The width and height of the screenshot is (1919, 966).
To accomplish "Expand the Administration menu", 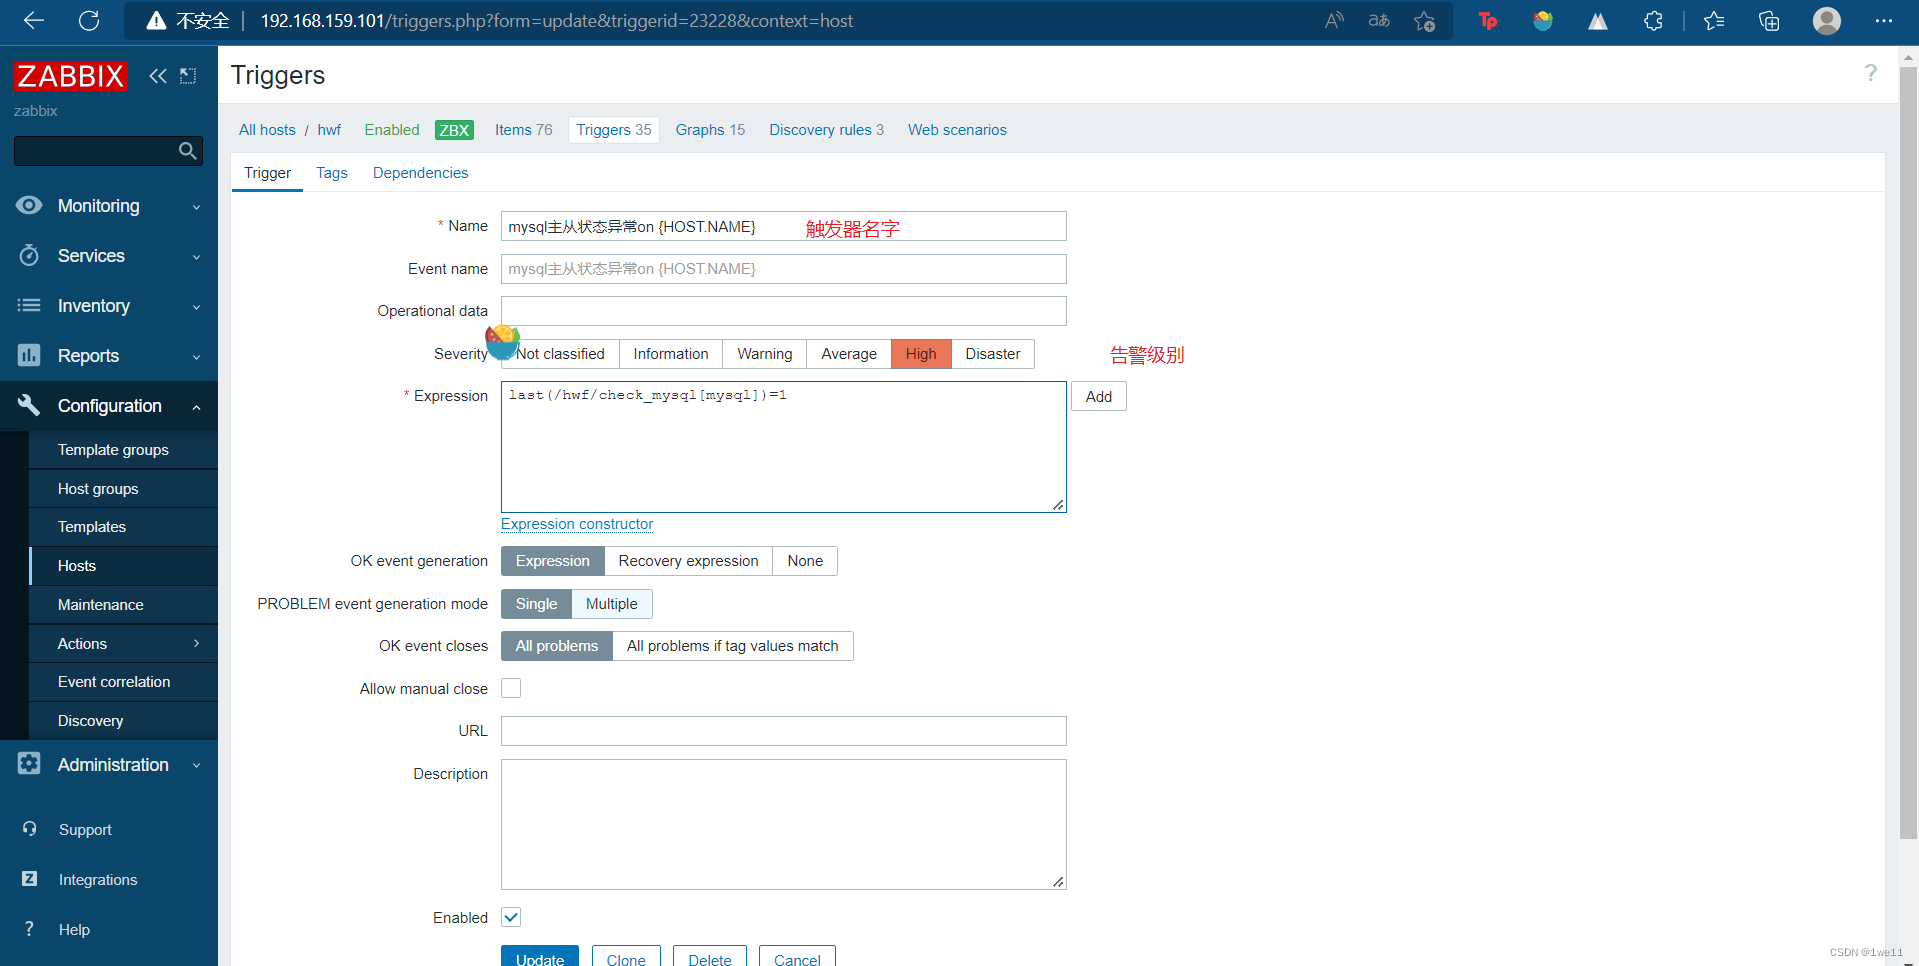I will click(196, 766).
